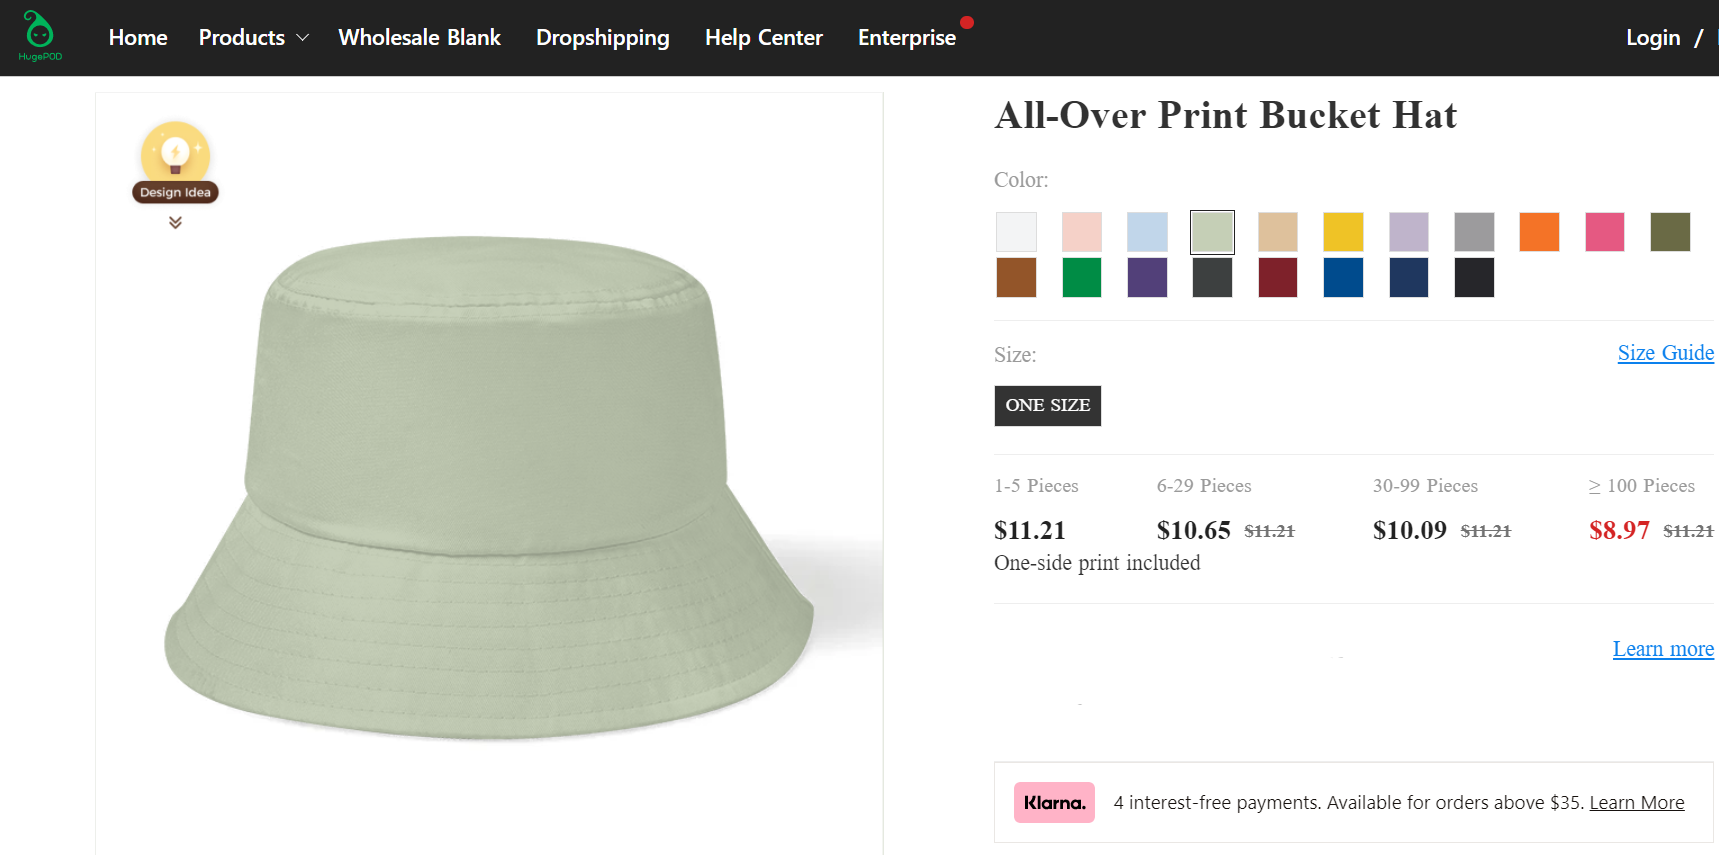
Task: Choose the black hat color
Action: coord(1473,277)
